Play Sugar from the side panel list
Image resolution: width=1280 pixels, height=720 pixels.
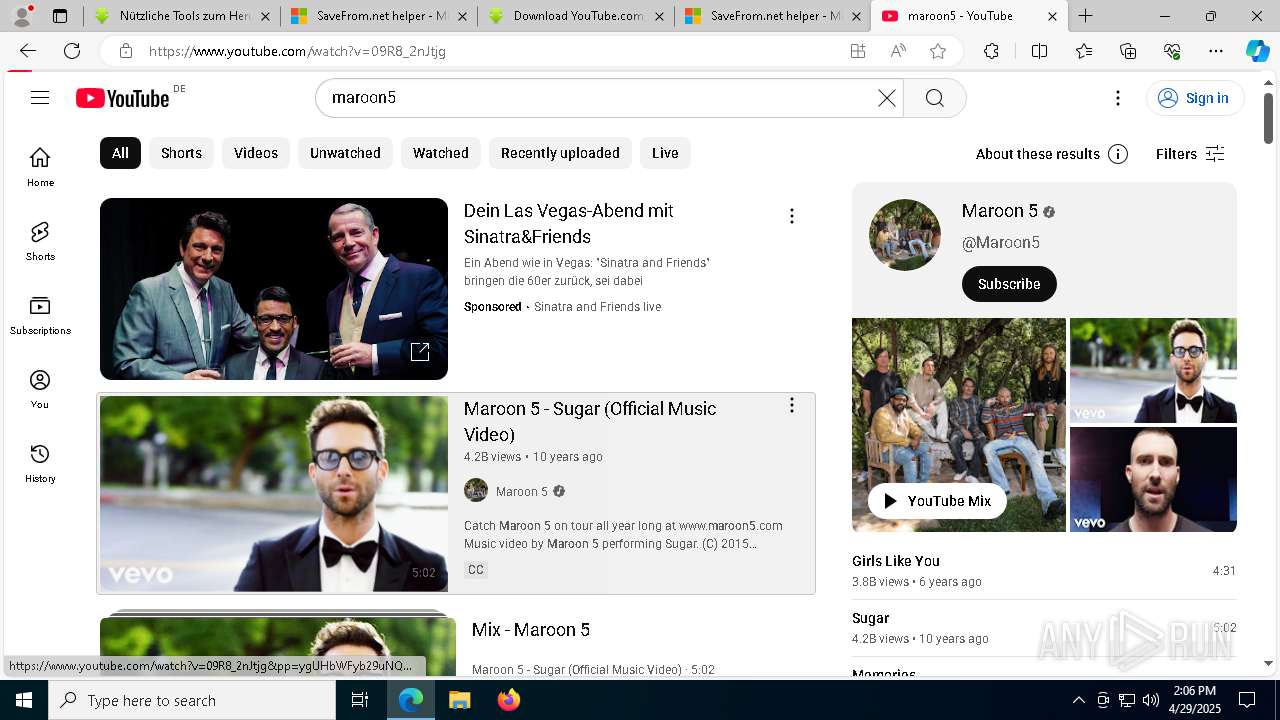click(1044, 628)
